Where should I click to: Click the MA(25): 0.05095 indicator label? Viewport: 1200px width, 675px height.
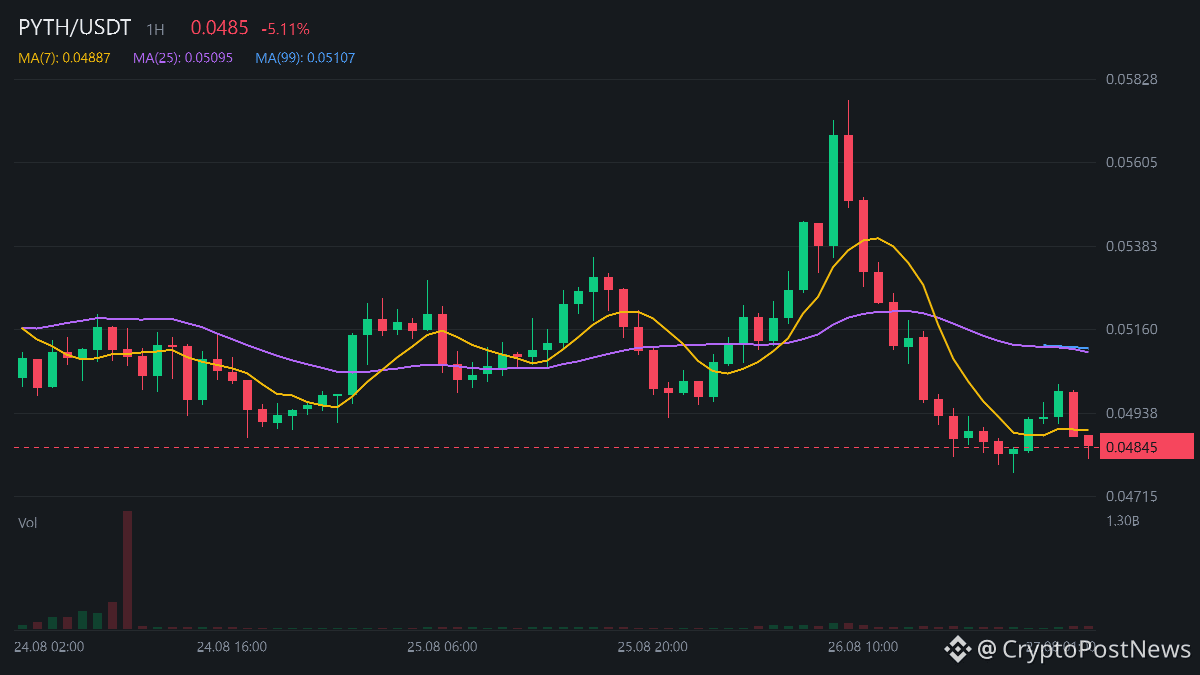183,58
